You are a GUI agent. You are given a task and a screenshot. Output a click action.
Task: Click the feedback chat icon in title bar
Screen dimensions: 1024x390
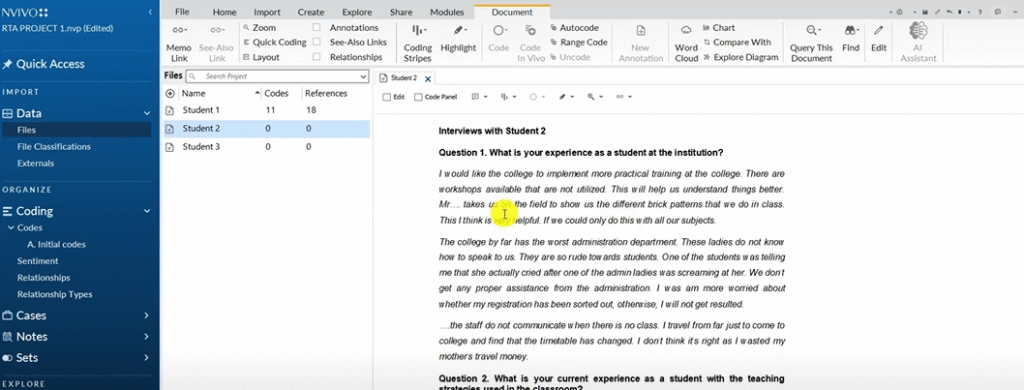coord(999,12)
